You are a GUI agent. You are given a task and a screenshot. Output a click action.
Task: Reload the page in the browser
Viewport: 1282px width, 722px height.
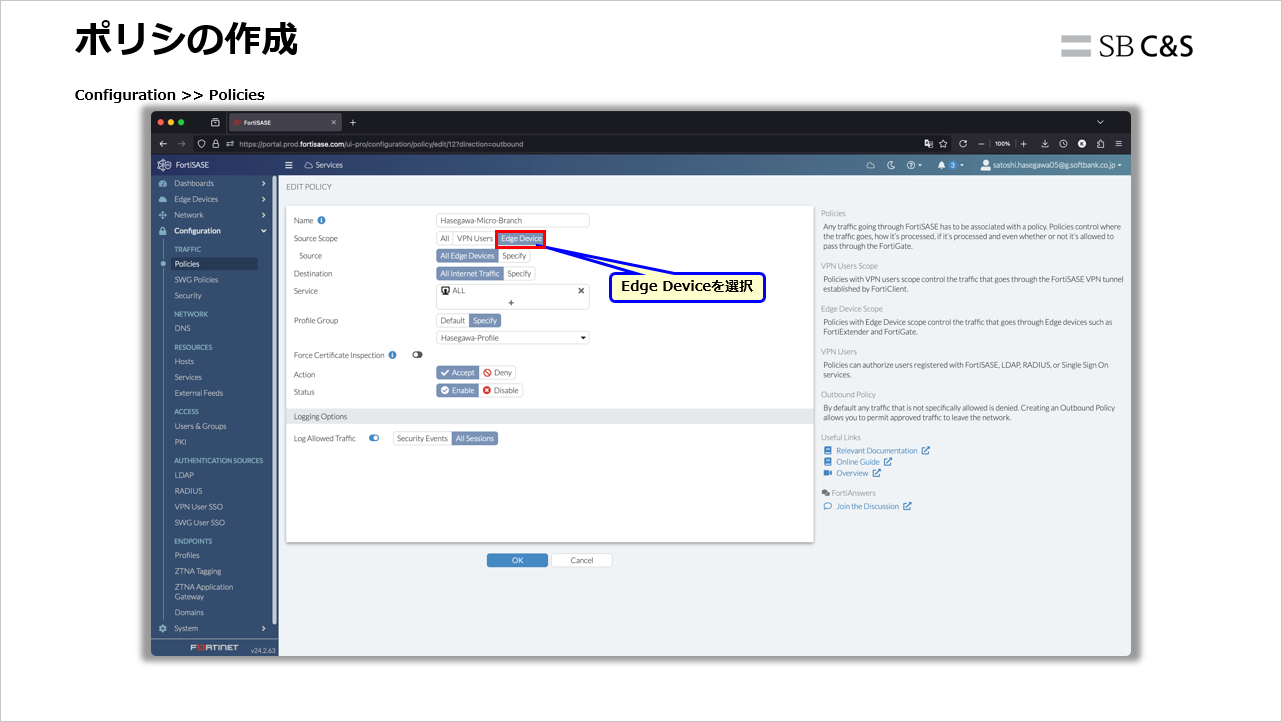click(963, 143)
